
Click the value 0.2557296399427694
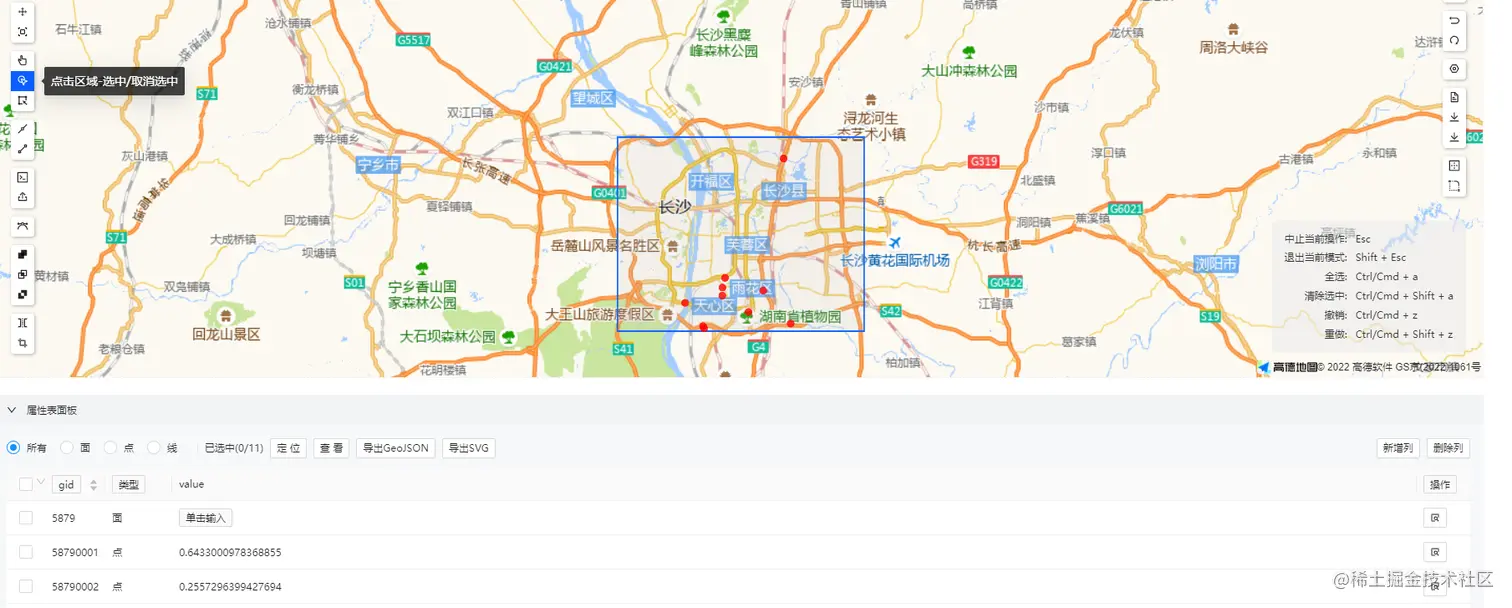point(230,586)
